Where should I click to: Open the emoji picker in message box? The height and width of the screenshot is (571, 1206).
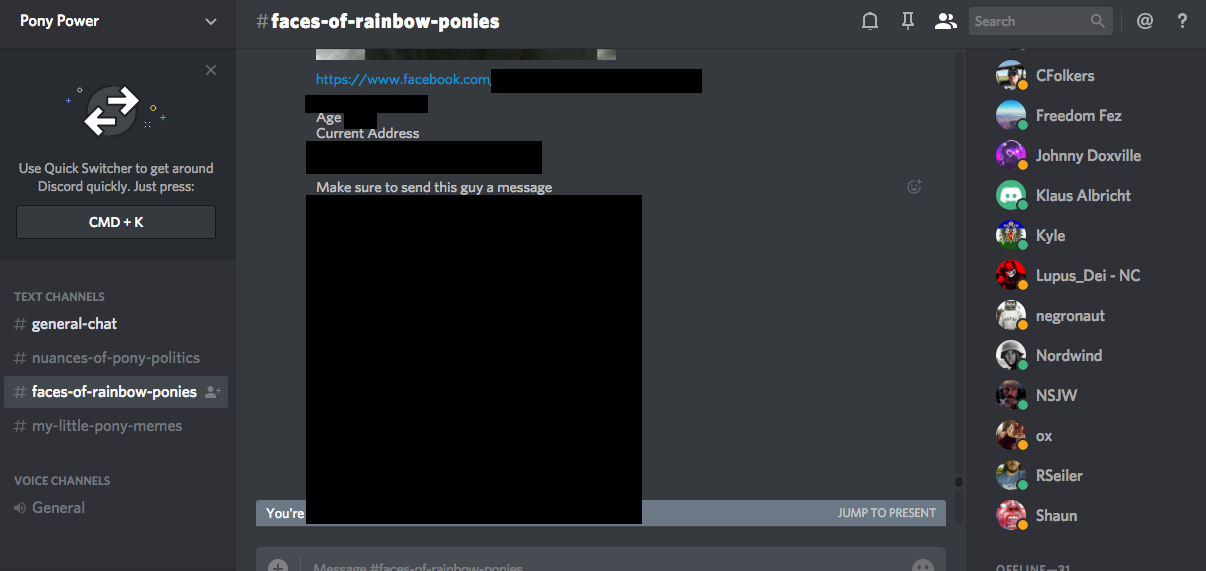tap(923, 566)
